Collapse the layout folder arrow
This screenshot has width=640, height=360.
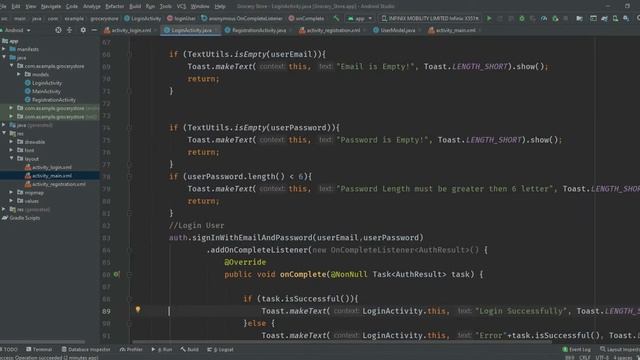(11, 158)
